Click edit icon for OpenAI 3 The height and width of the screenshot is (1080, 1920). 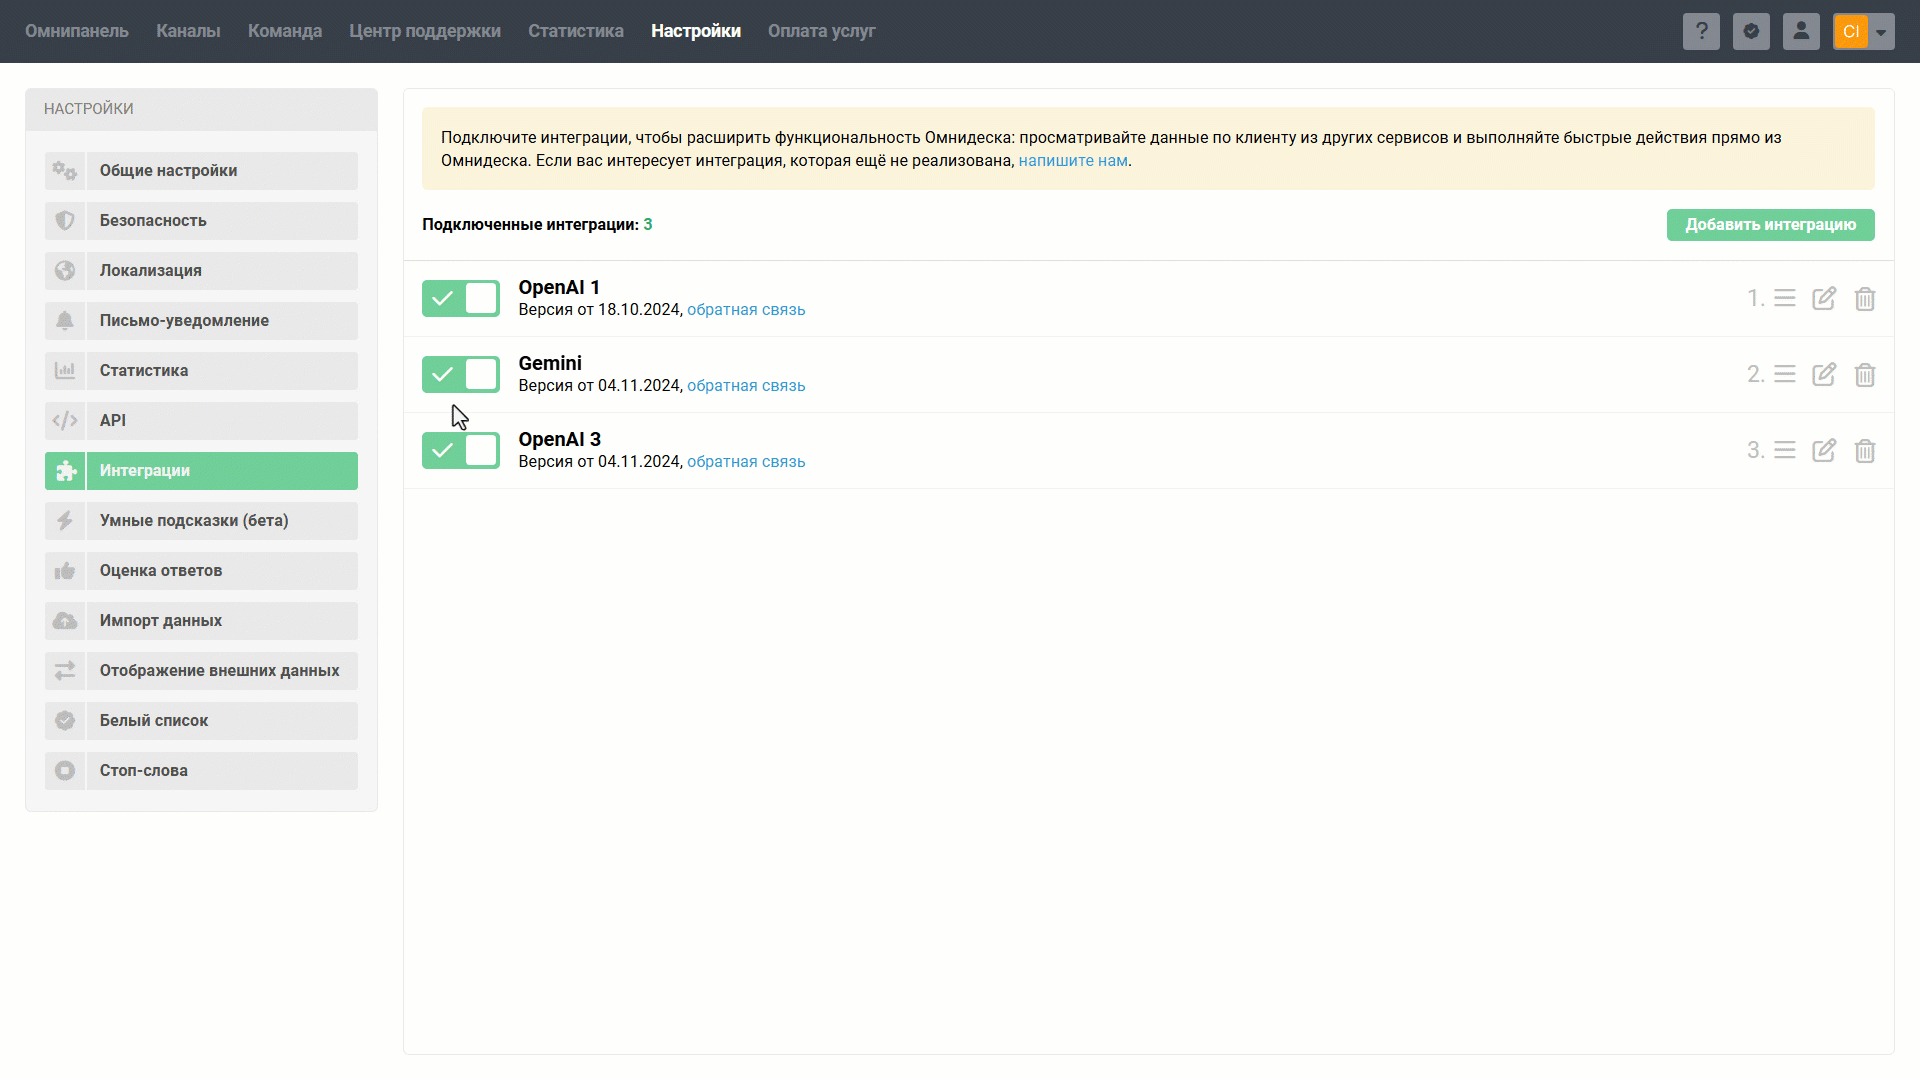pyautogui.click(x=1824, y=450)
